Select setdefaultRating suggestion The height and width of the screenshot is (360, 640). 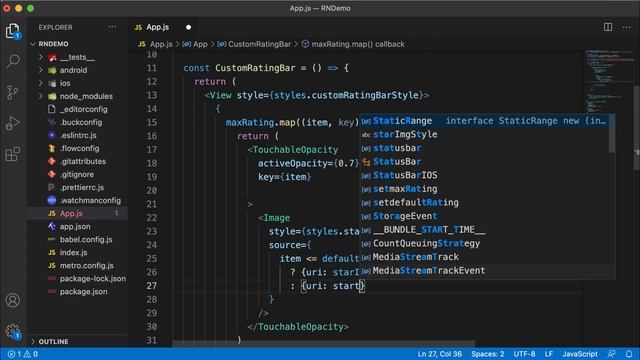pyautogui.click(x=484, y=202)
